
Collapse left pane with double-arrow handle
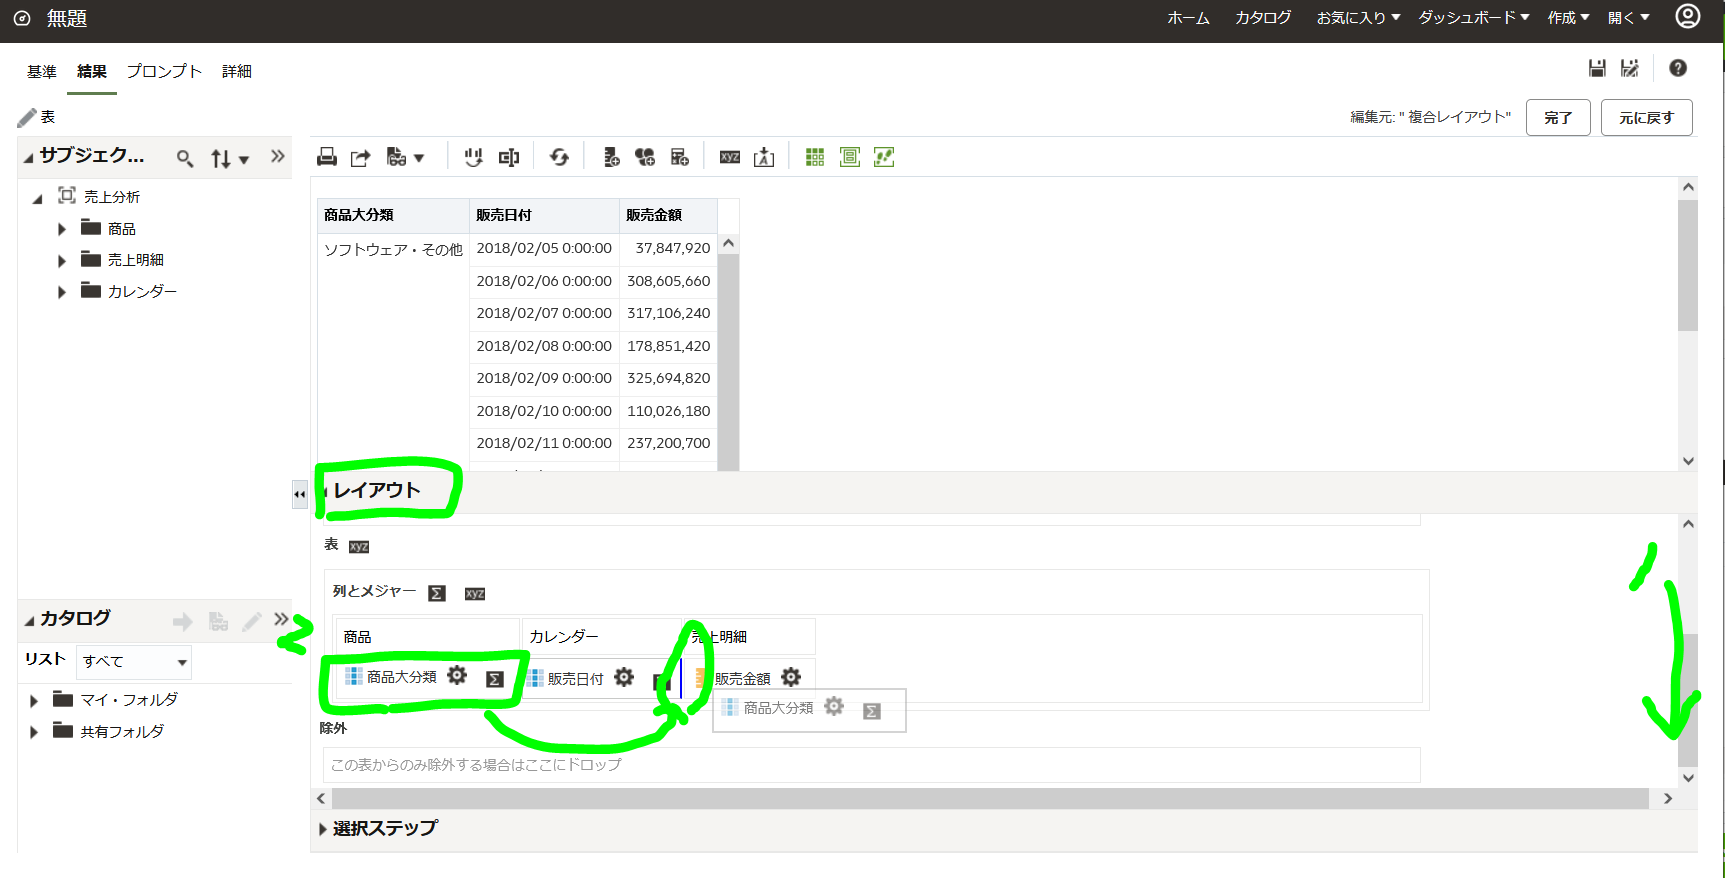[299, 495]
